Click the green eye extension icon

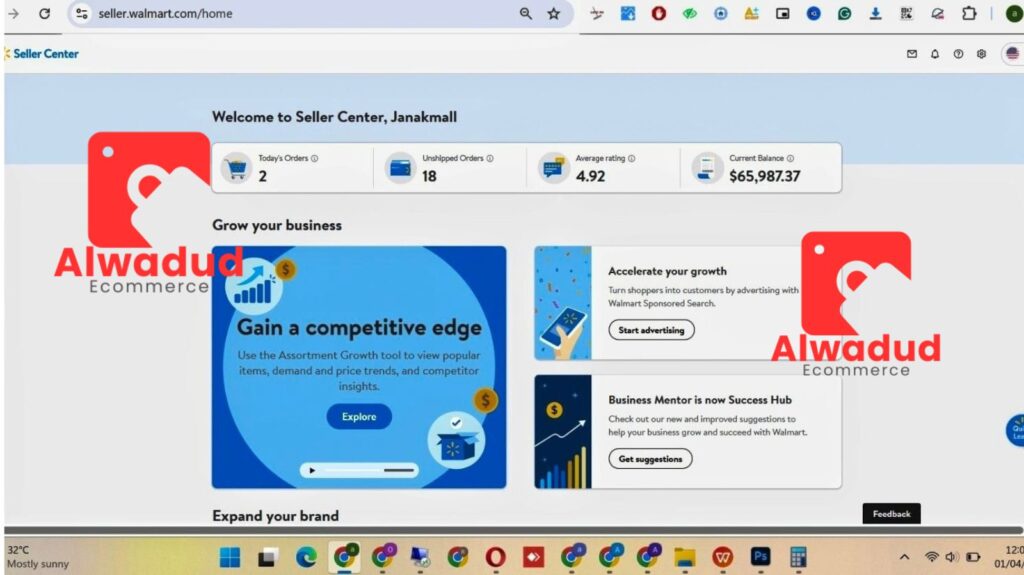click(690, 13)
